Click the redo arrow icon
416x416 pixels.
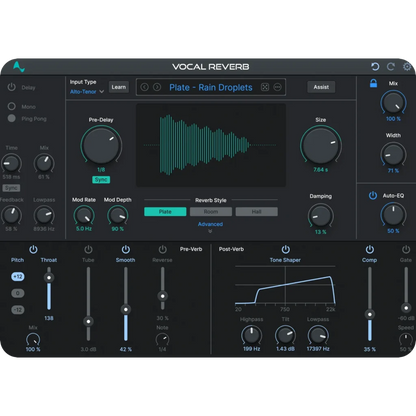391,67
